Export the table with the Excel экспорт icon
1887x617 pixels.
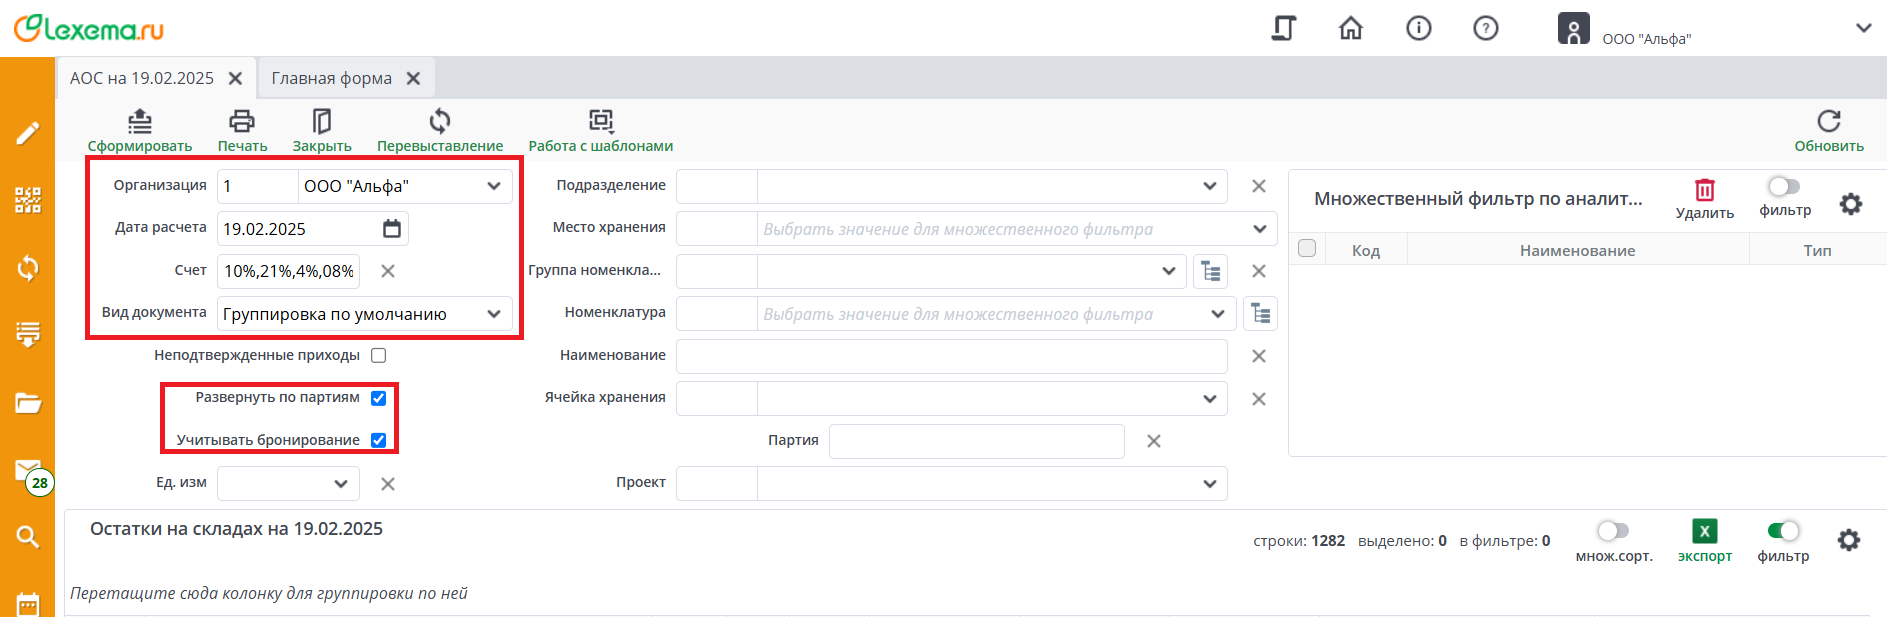click(1704, 532)
